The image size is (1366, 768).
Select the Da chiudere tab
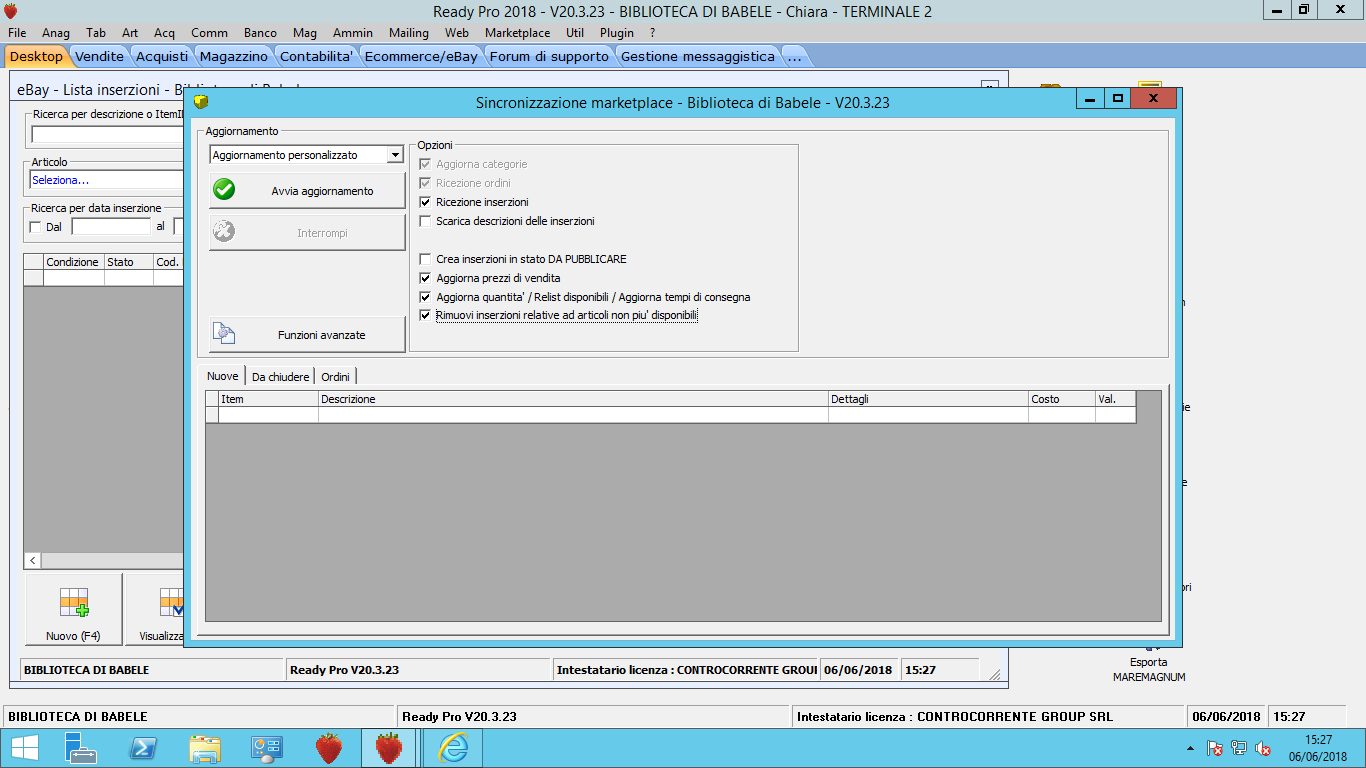pyautogui.click(x=280, y=377)
